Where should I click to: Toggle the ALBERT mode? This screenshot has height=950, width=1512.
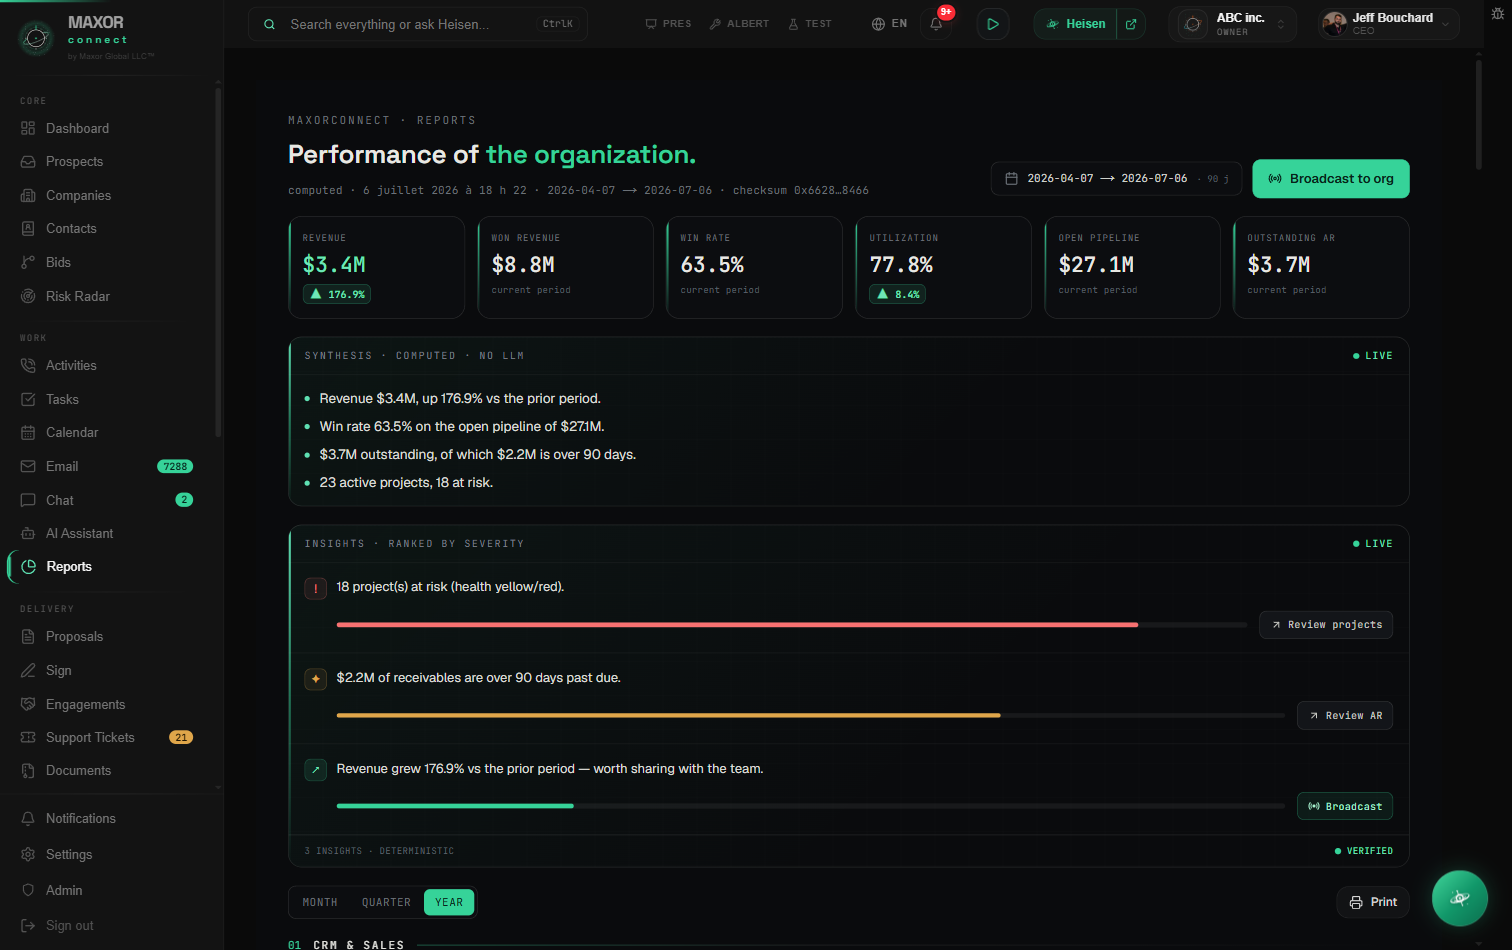(x=739, y=24)
